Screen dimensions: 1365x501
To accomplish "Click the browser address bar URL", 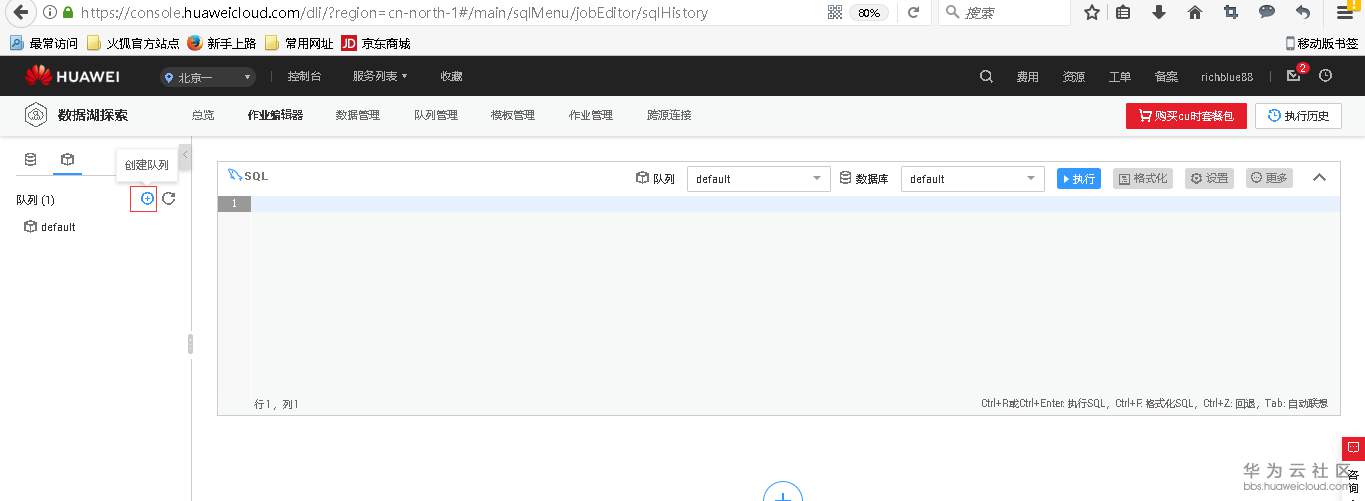I will pyautogui.click(x=394, y=13).
